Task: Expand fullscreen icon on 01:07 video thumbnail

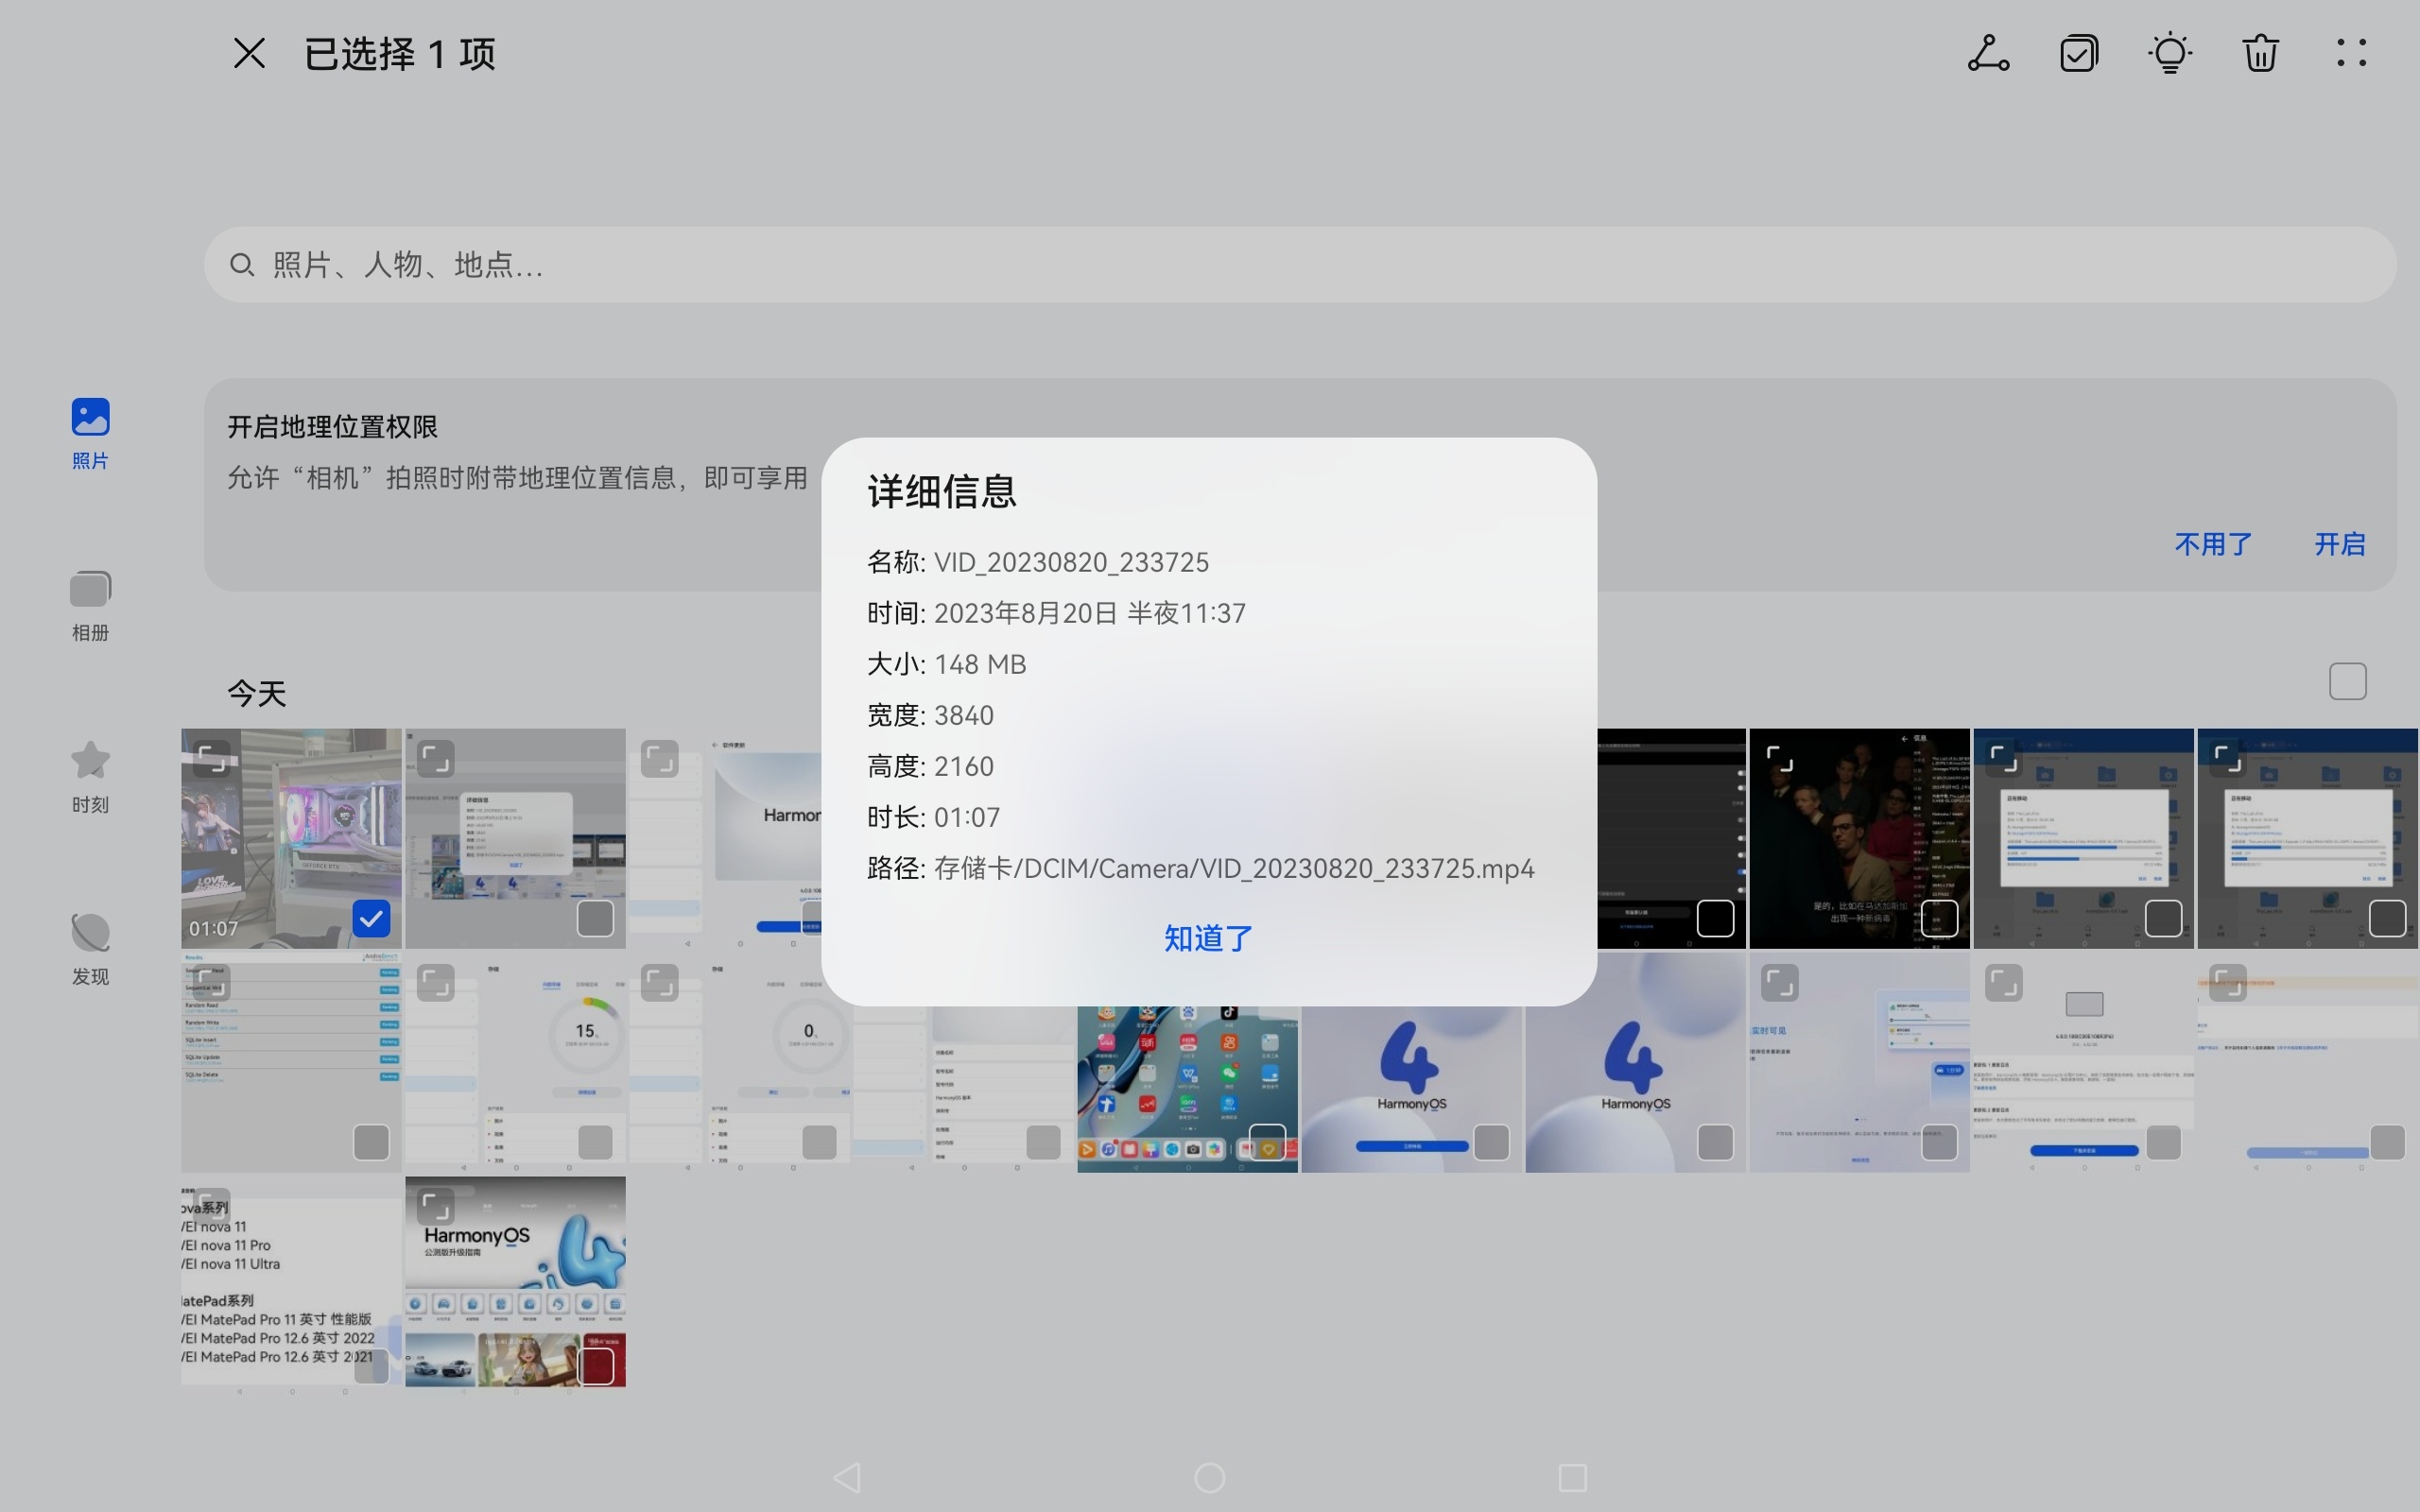Action: (212, 759)
